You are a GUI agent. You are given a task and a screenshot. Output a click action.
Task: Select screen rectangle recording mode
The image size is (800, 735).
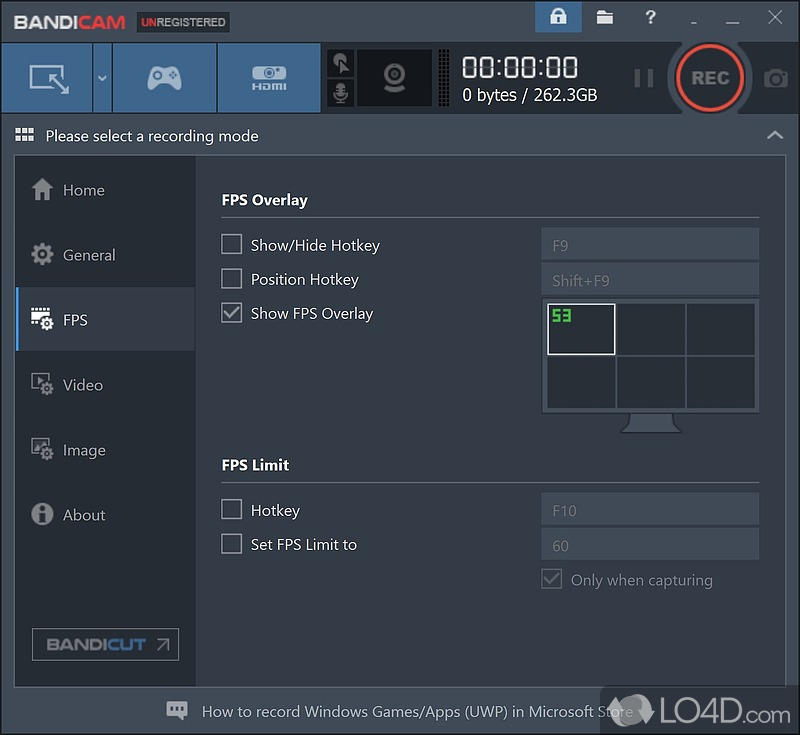click(x=47, y=78)
